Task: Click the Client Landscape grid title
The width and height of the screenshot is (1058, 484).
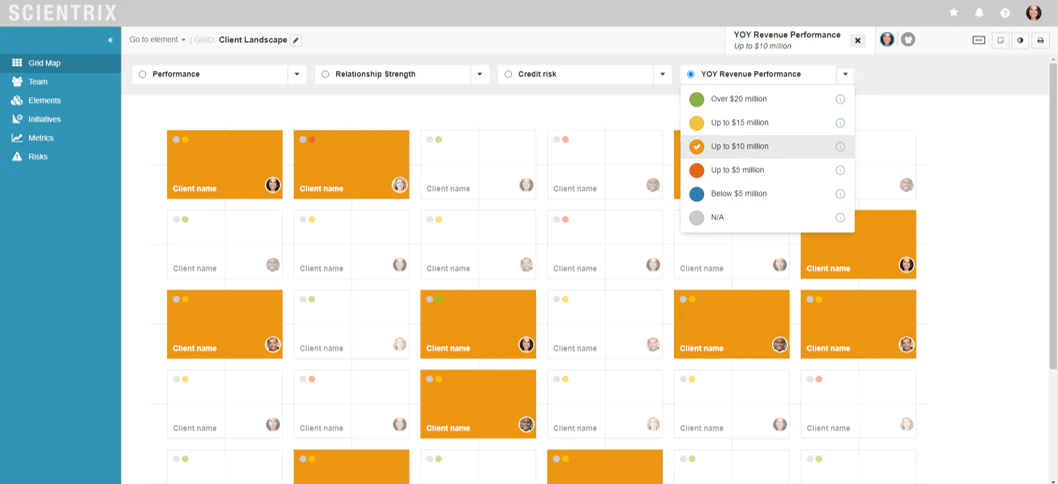Action: pos(253,40)
